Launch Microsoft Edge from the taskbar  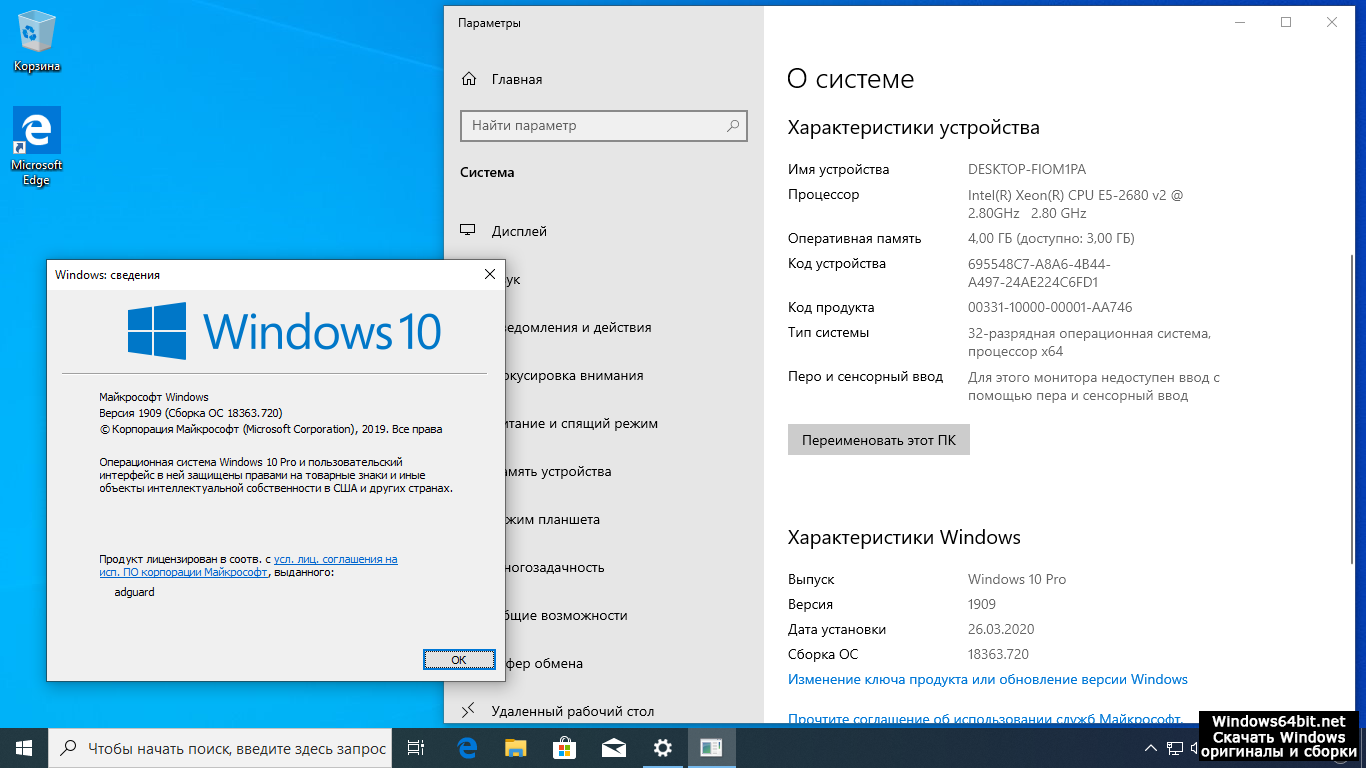(467, 748)
